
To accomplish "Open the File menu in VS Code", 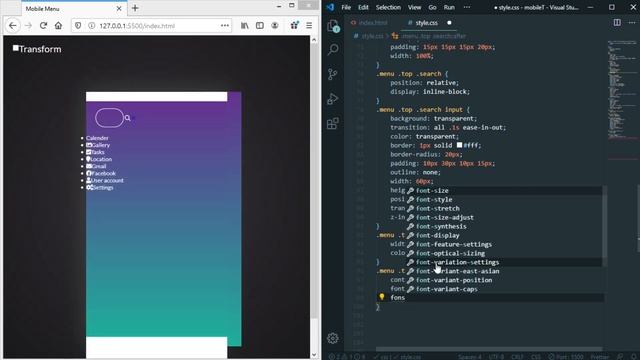I will tap(346, 7).
